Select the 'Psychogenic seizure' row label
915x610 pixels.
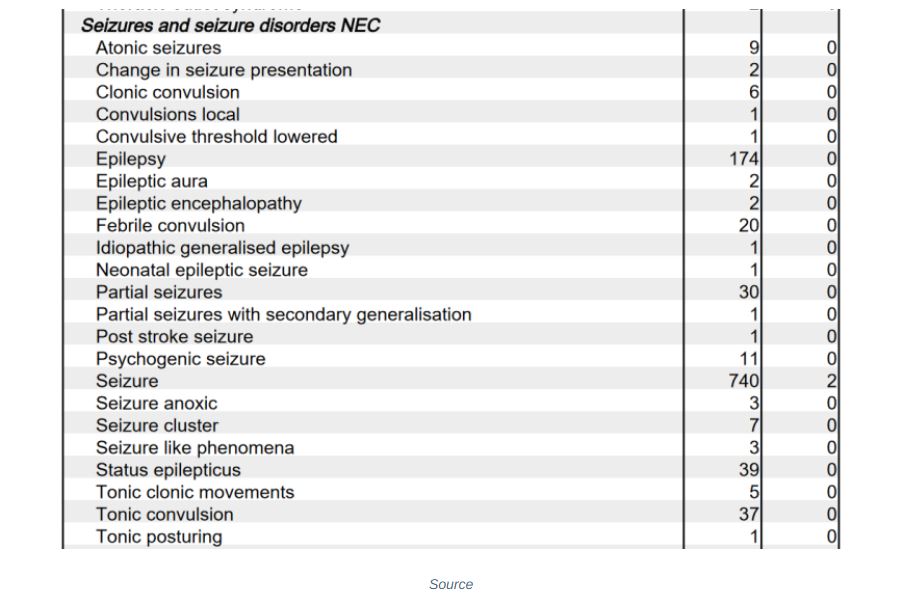(x=180, y=359)
